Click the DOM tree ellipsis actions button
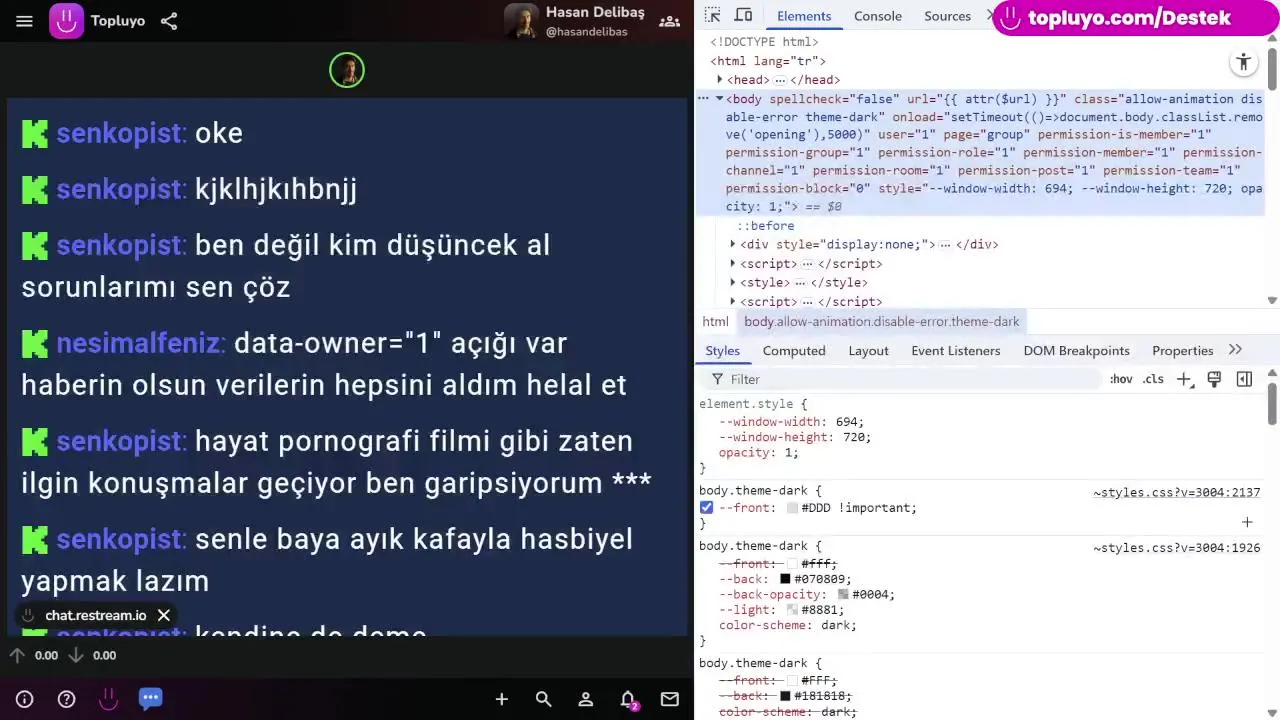1280x720 pixels. (704, 98)
